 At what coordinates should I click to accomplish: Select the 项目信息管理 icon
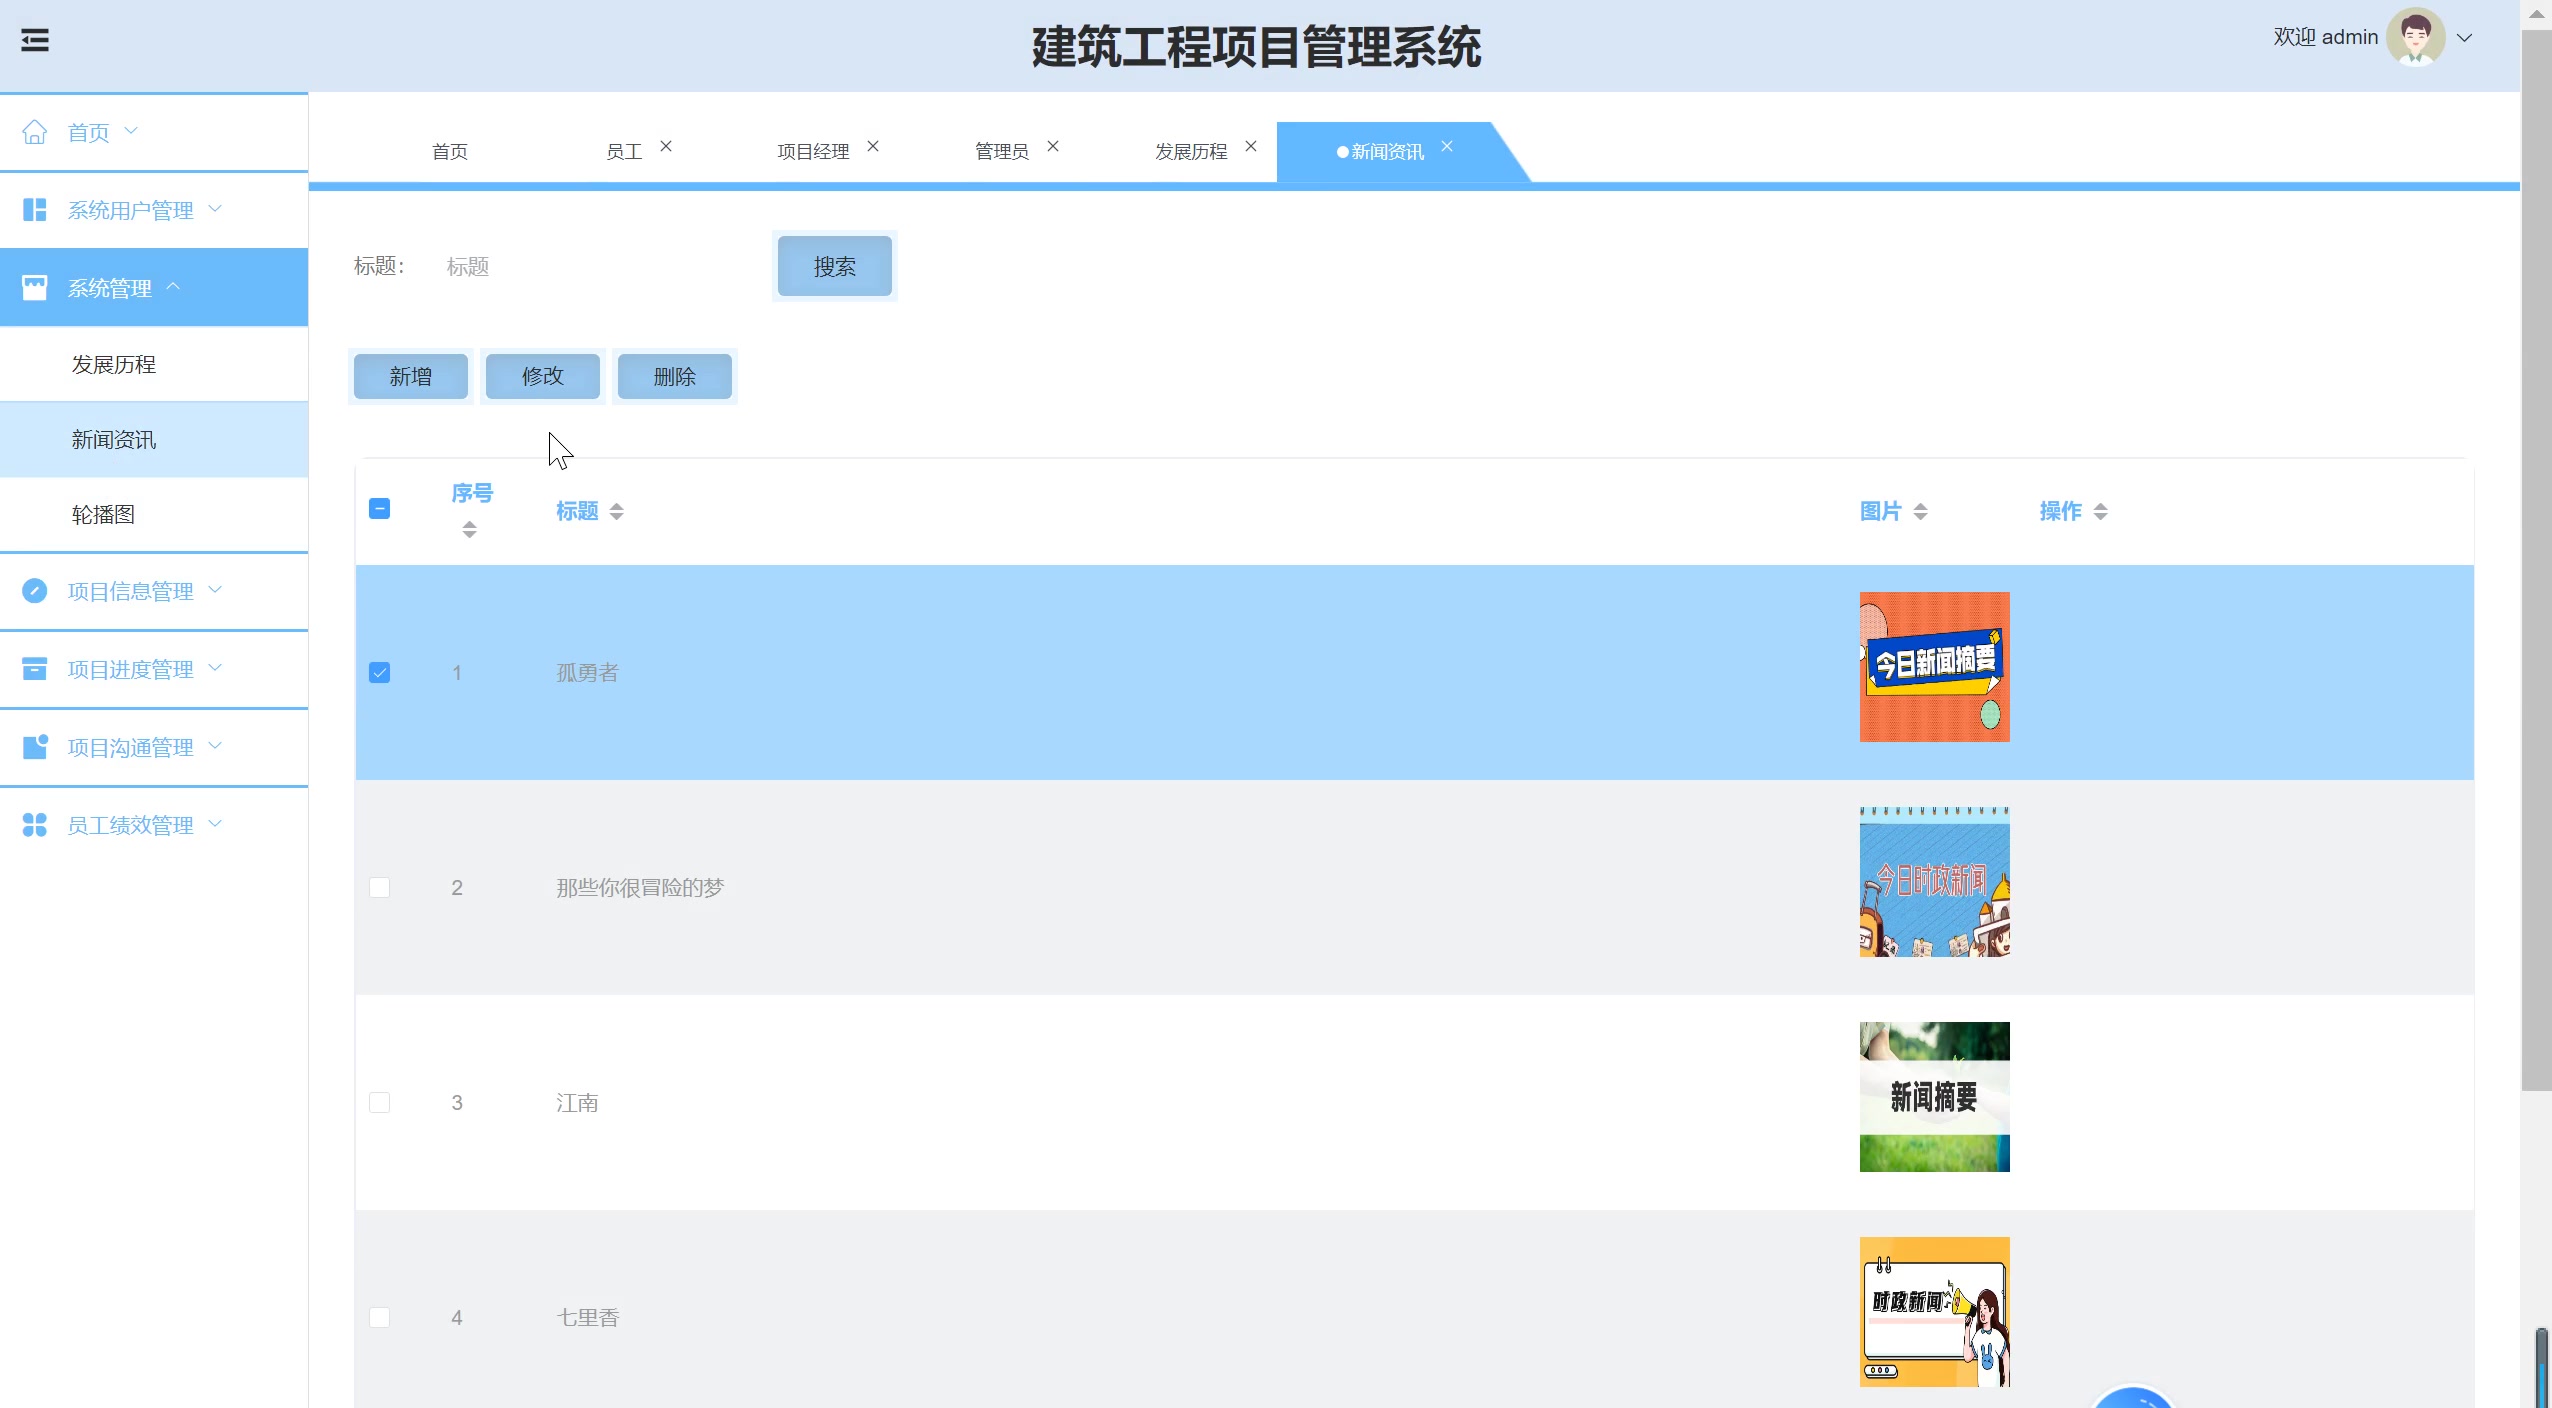pos(36,591)
